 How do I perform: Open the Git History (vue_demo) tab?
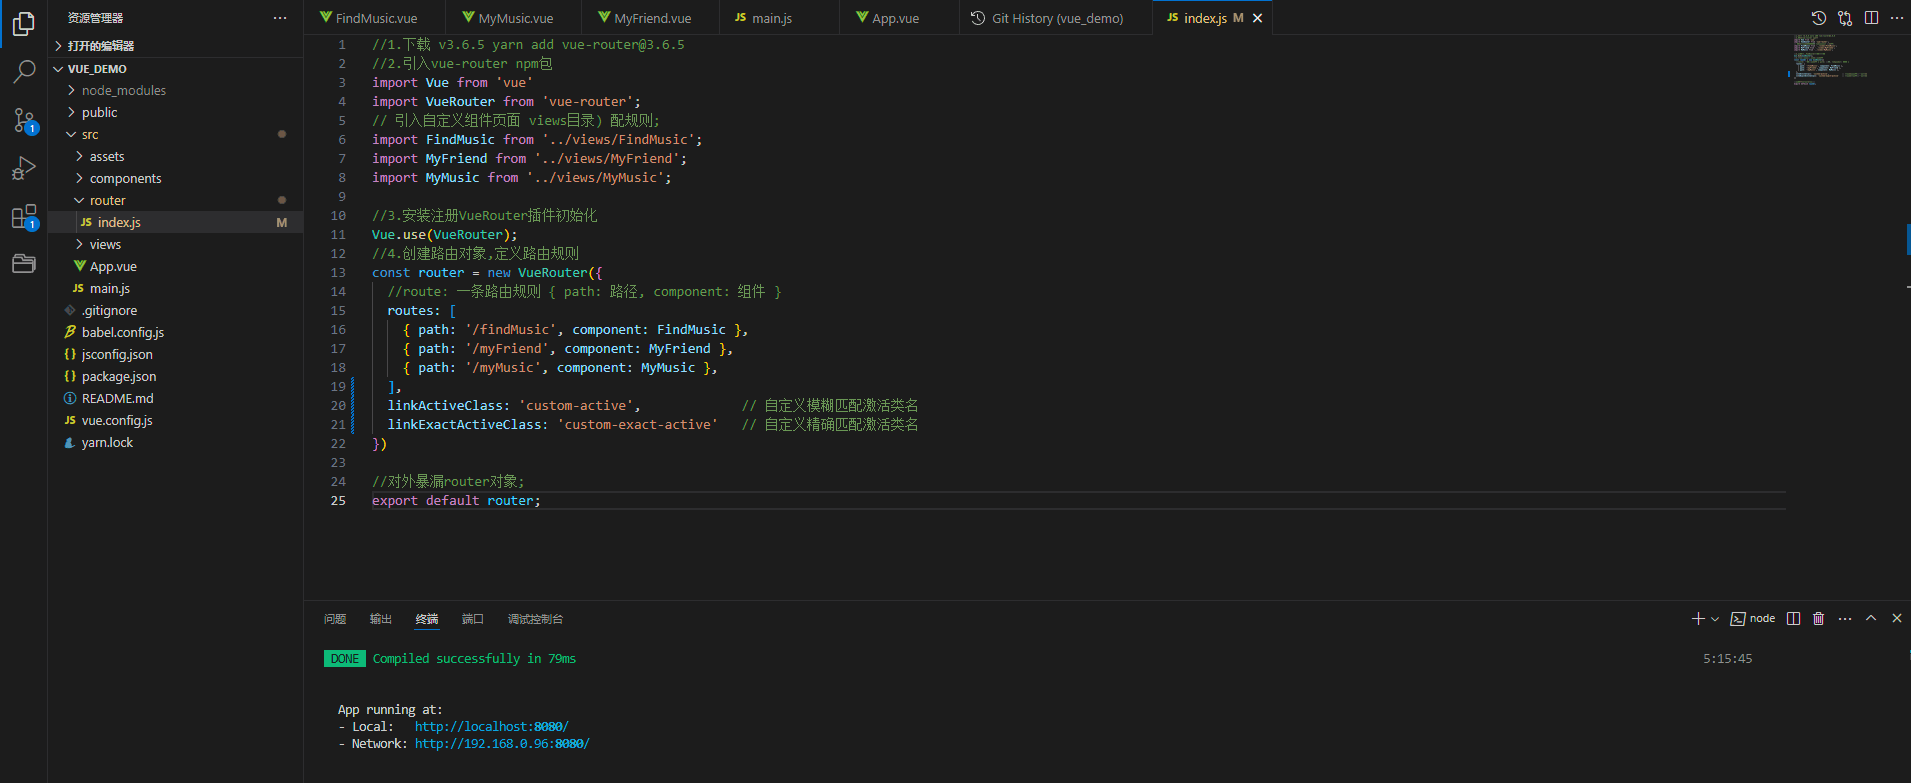tap(1056, 18)
